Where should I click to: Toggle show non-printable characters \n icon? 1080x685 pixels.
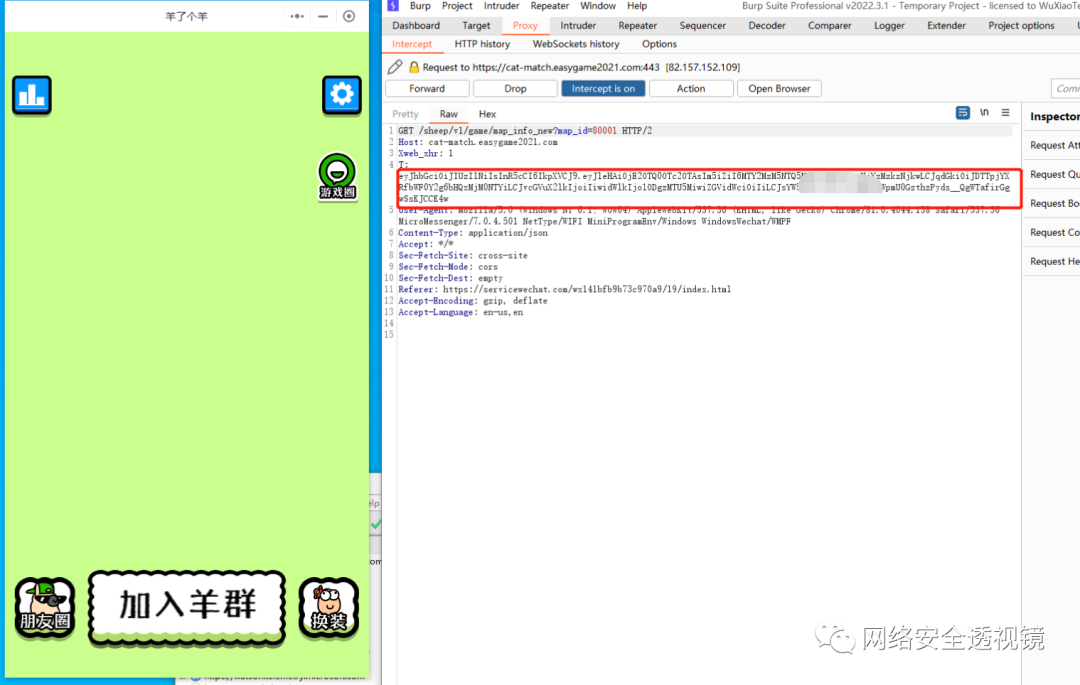[984, 112]
